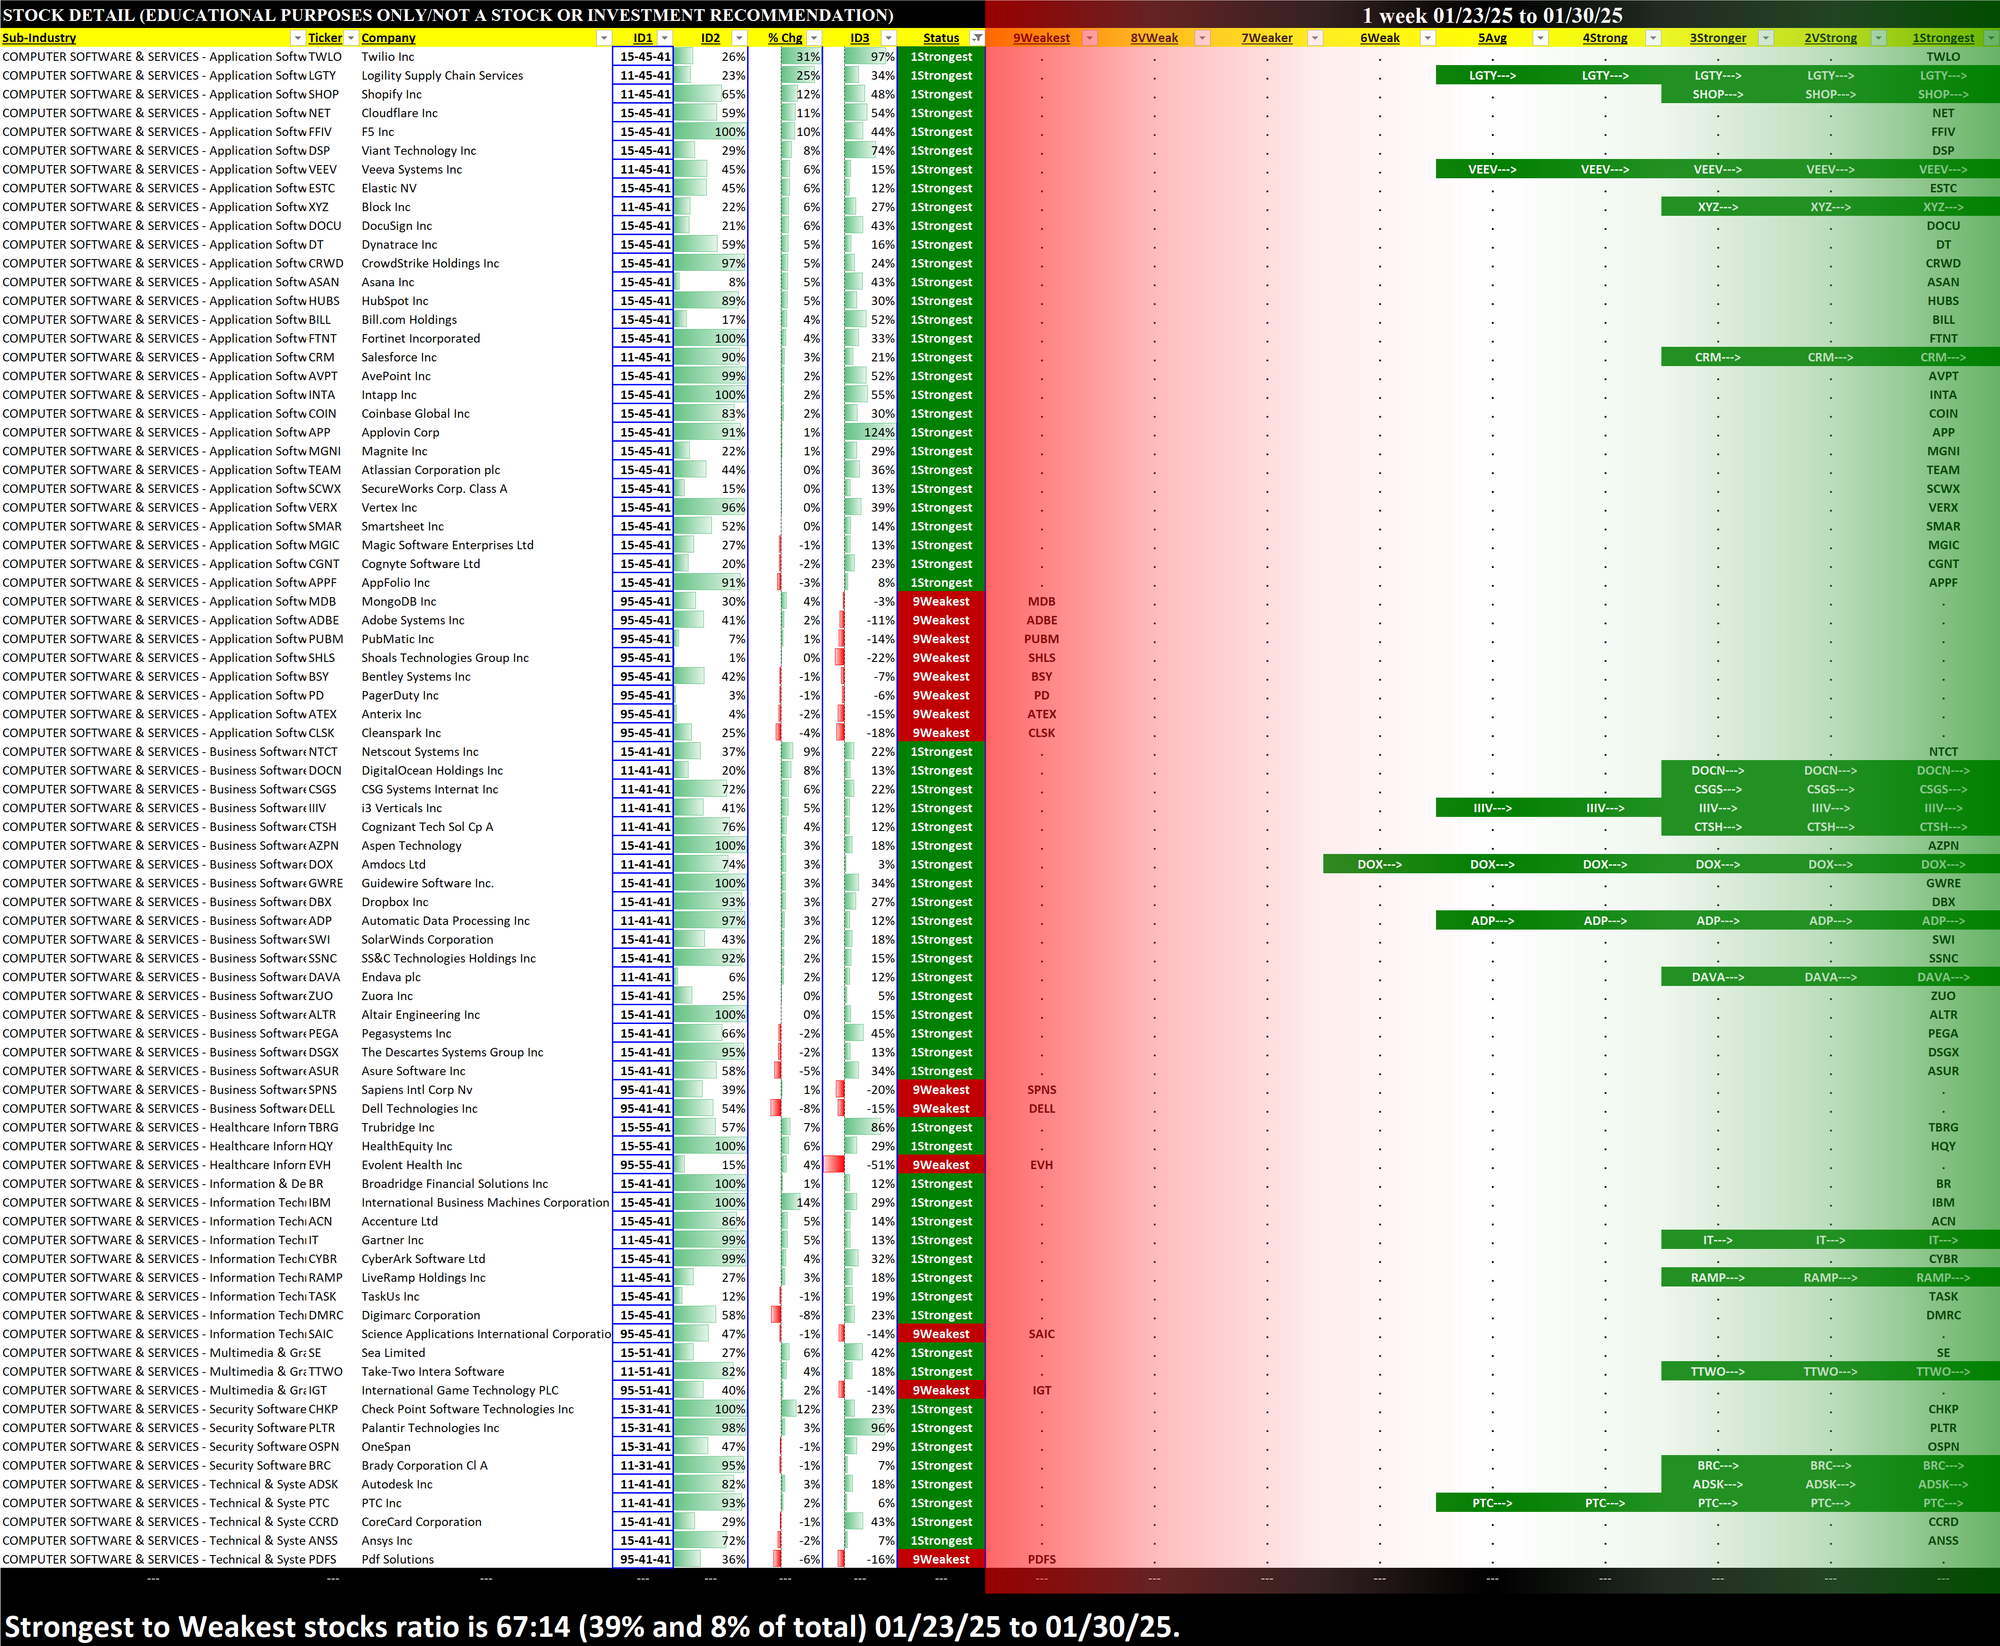This screenshot has height=1646, width=2000.
Task: Click the ID1 filter arrow button
Action: click(x=664, y=38)
